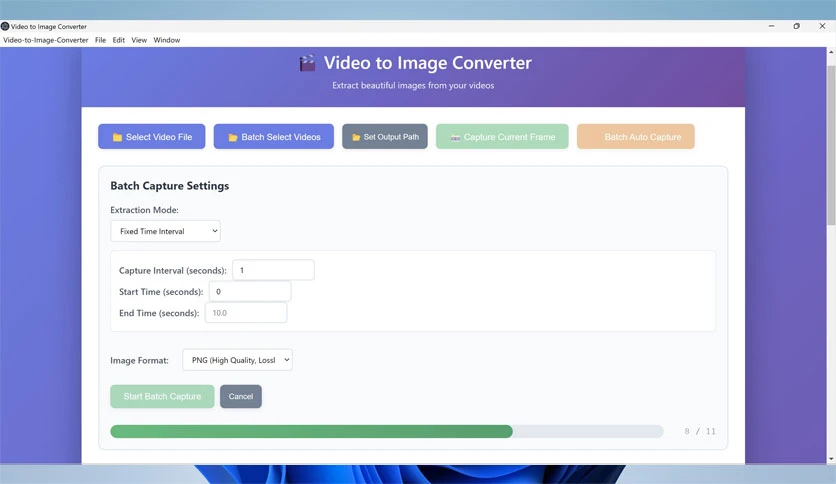Click the folder icon on Batch Select Videos
The height and width of the screenshot is (484, 836).
point(233,137)
